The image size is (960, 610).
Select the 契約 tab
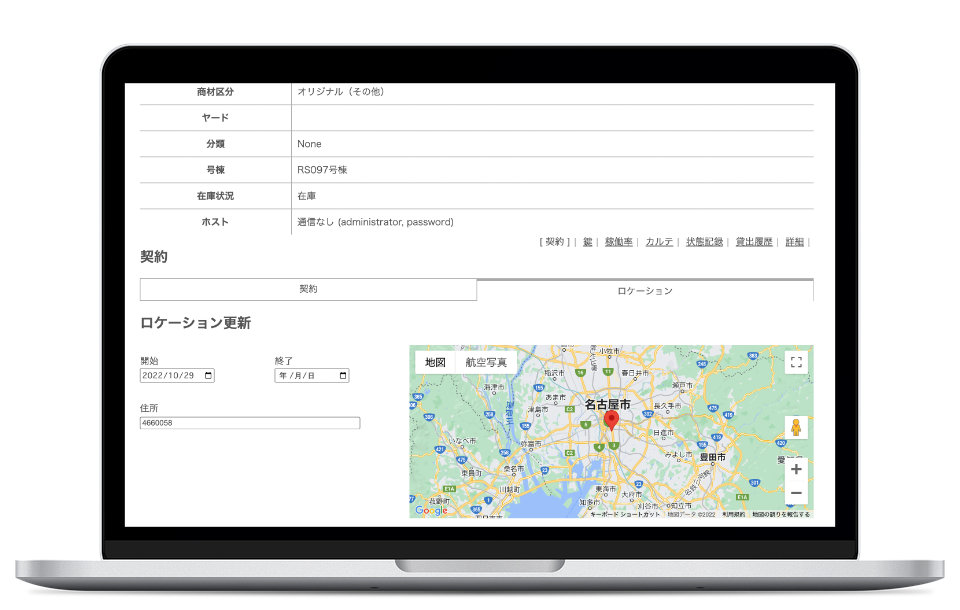308,289
